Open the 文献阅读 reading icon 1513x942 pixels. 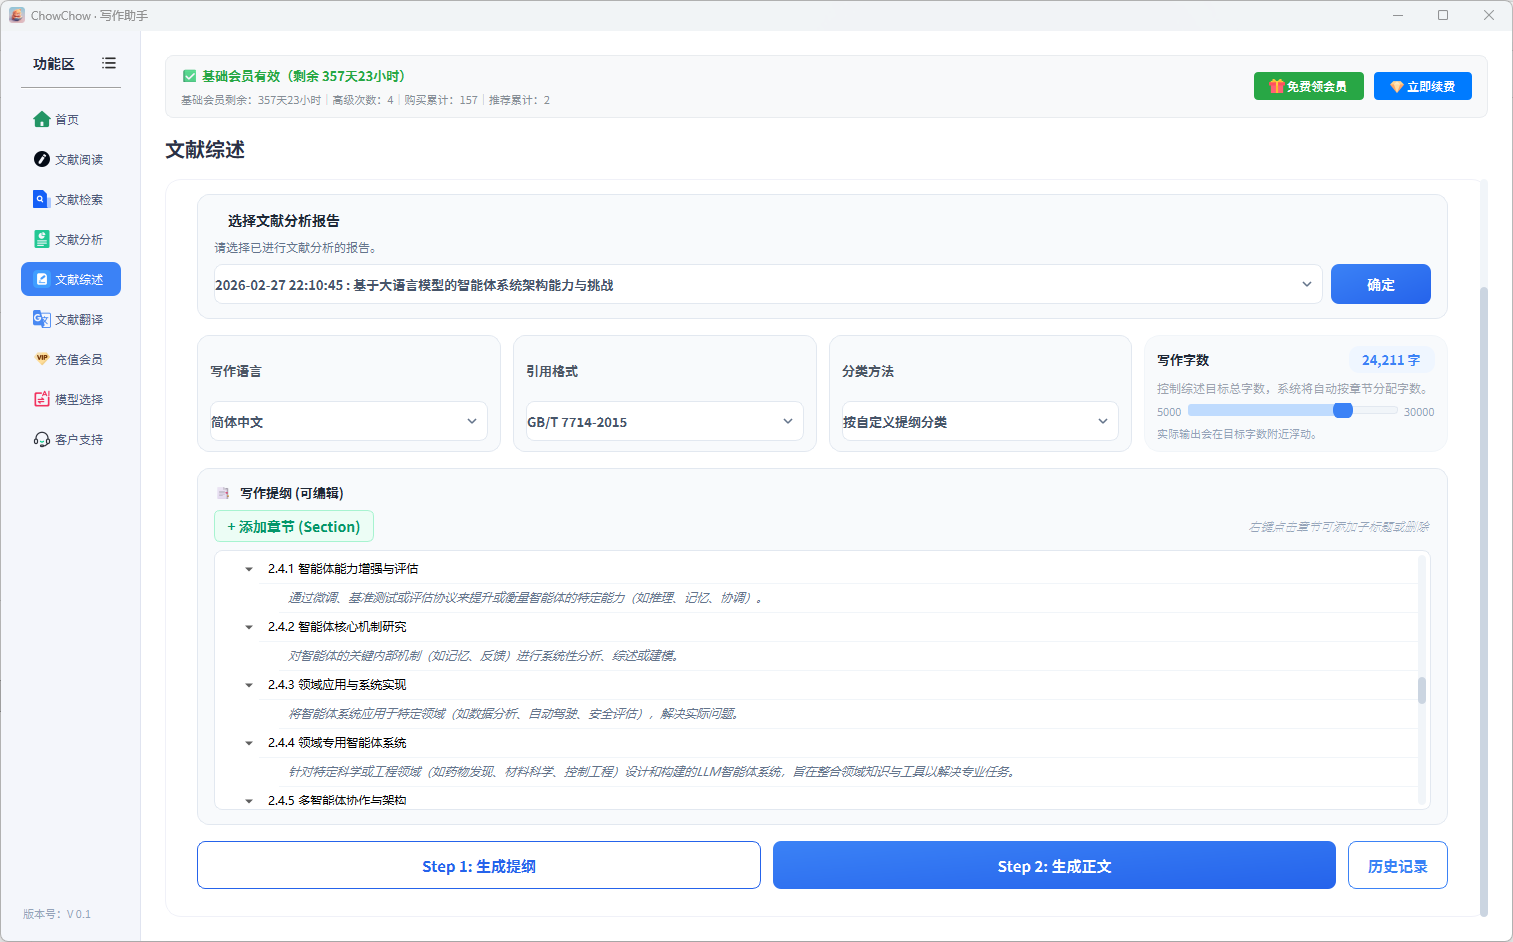(x=41, y=160)
